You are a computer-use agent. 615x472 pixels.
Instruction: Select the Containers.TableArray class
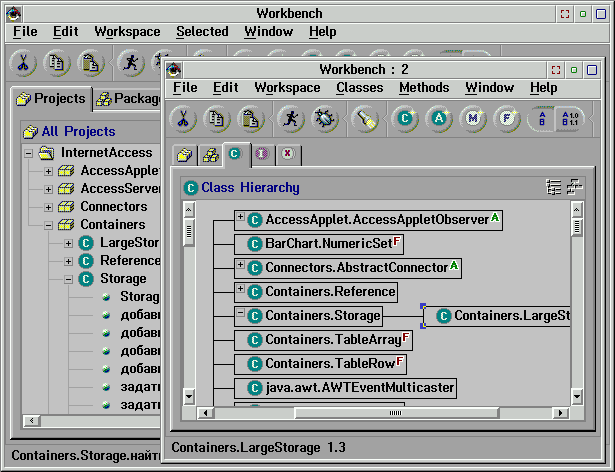point(330,340)
